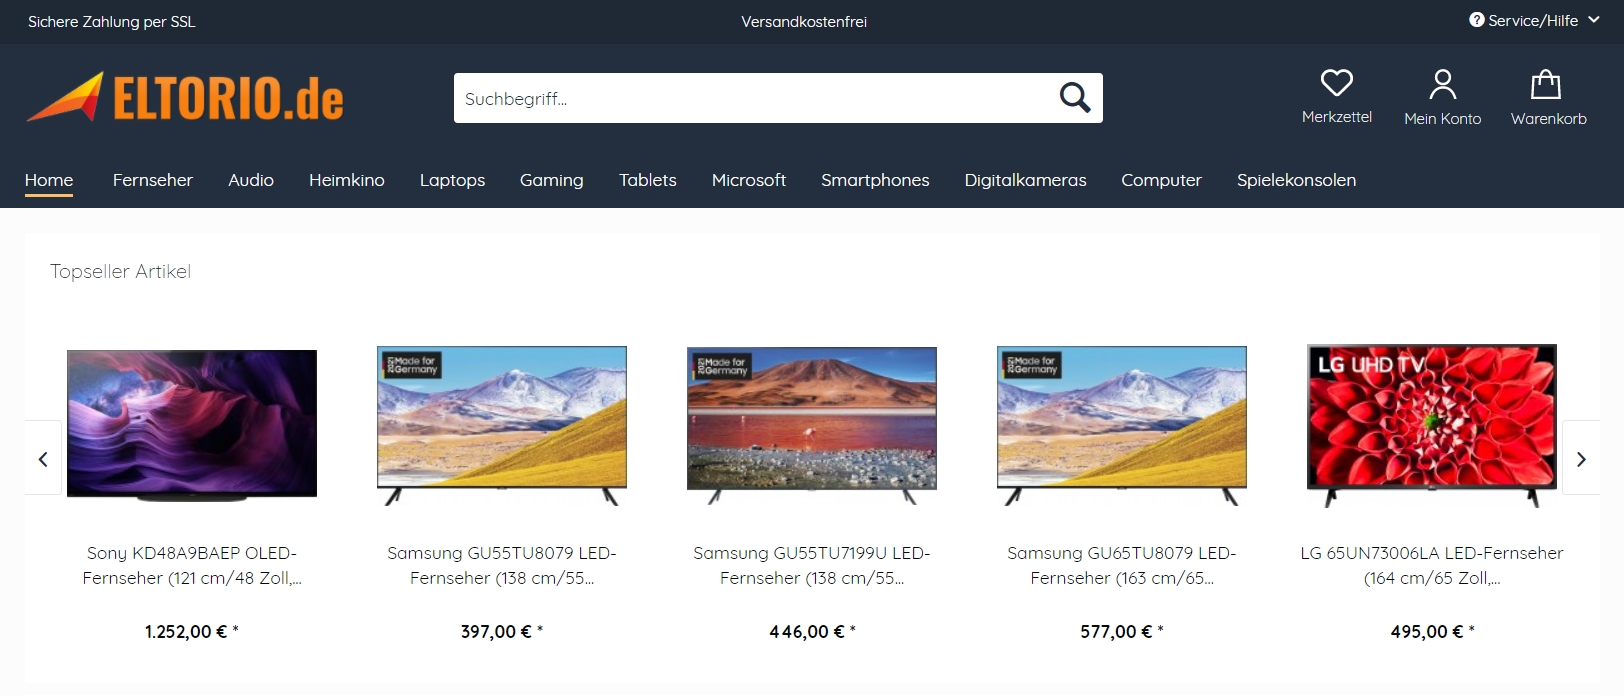The width and height of the screenshot is (1624, 696).
Task: Open Sony KD48A9BAEP OLED-Fernseher link
Action: 192,565
